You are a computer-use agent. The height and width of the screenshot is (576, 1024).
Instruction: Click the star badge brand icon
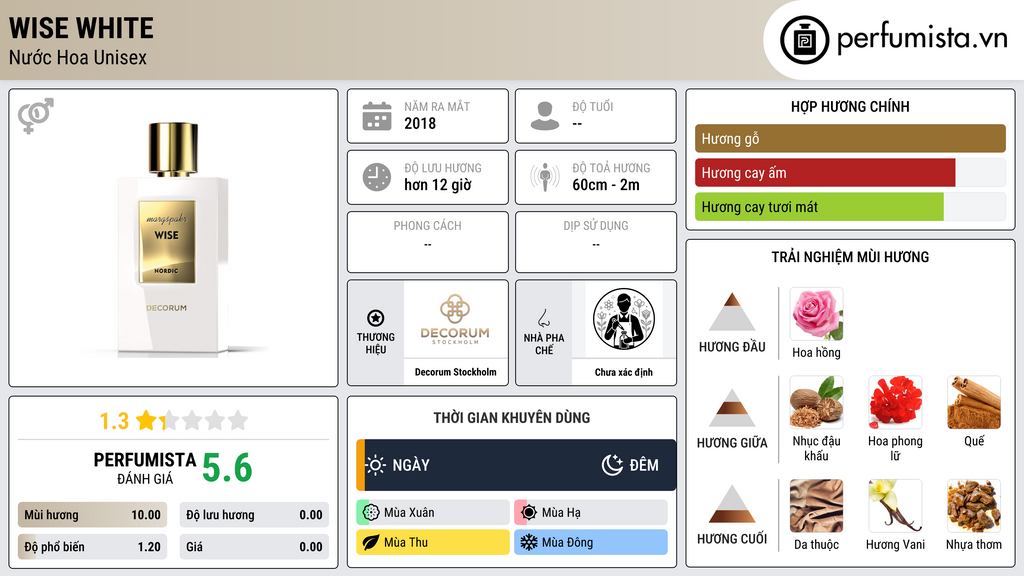(x=376, y=318)
